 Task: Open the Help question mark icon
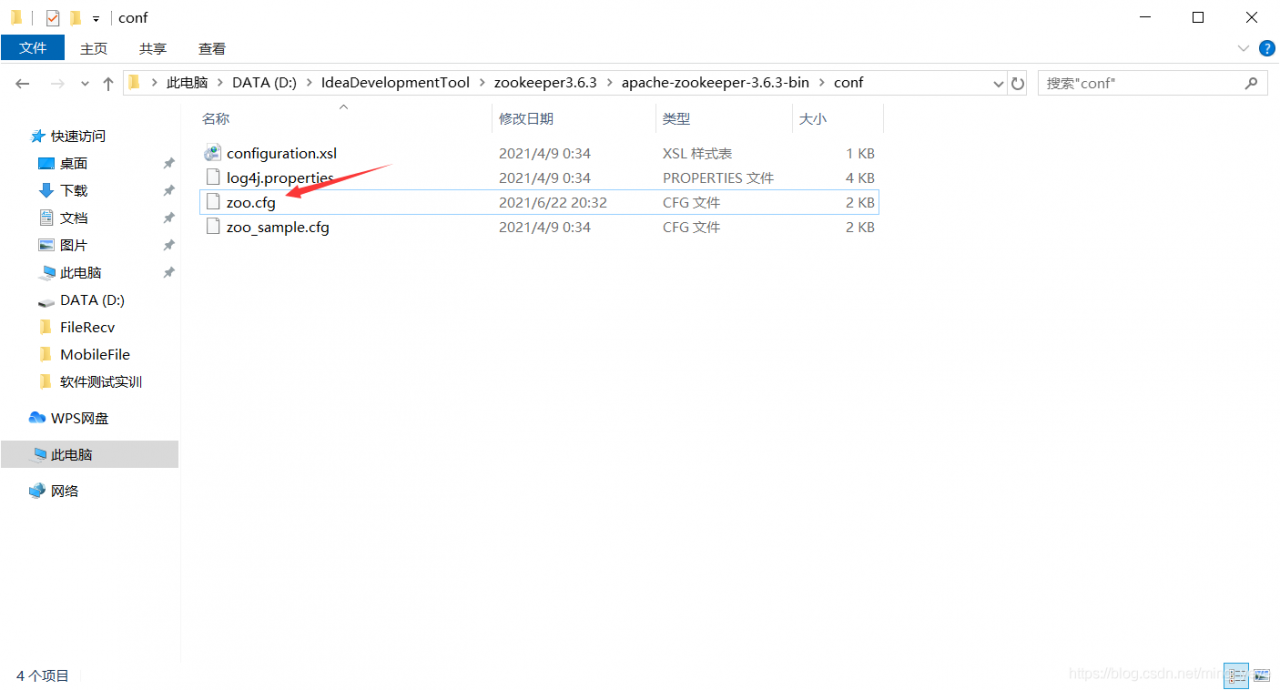point(1267,48)
